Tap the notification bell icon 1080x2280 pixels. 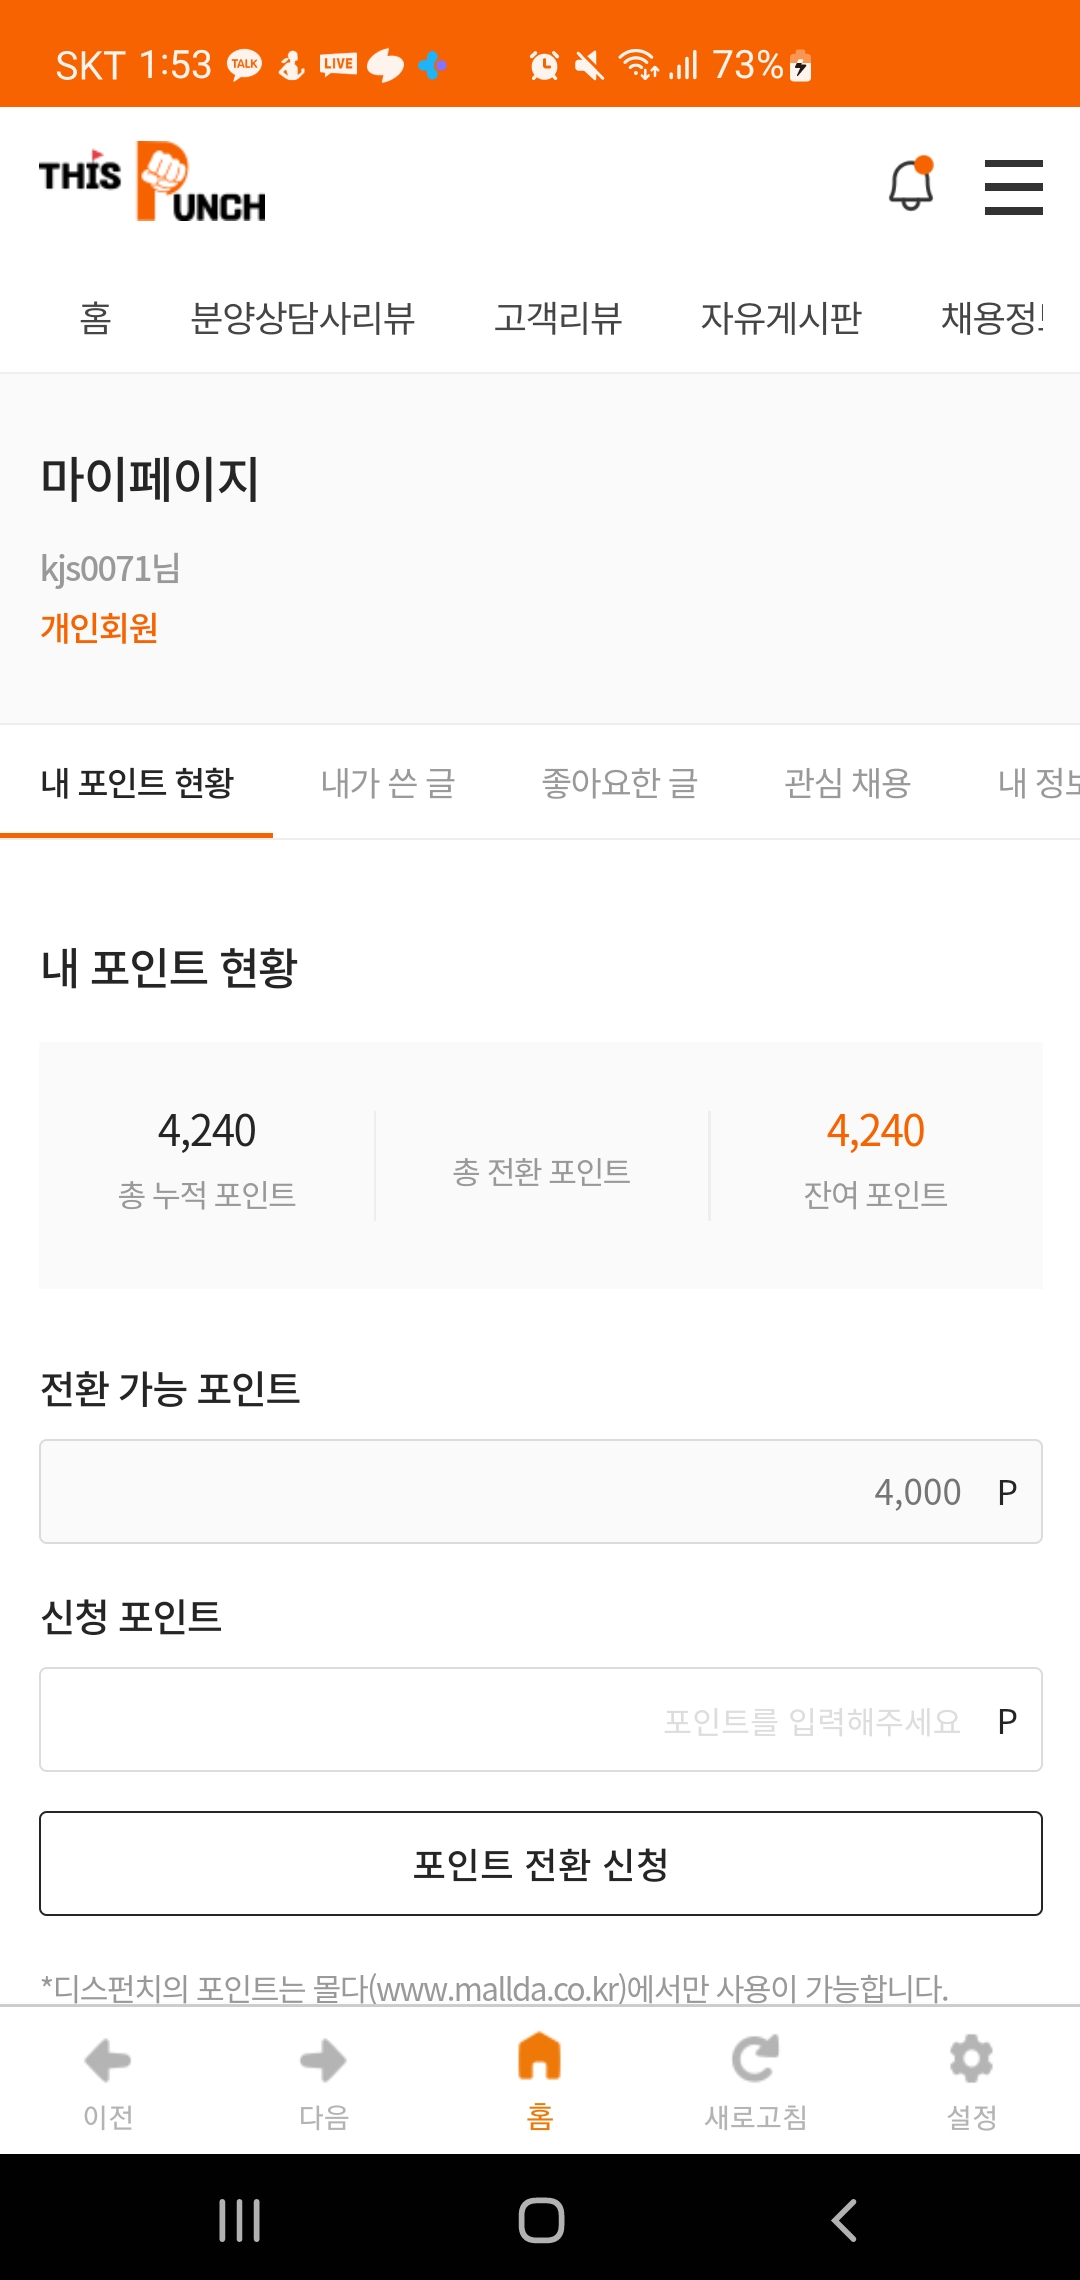(x=911, y=185)
